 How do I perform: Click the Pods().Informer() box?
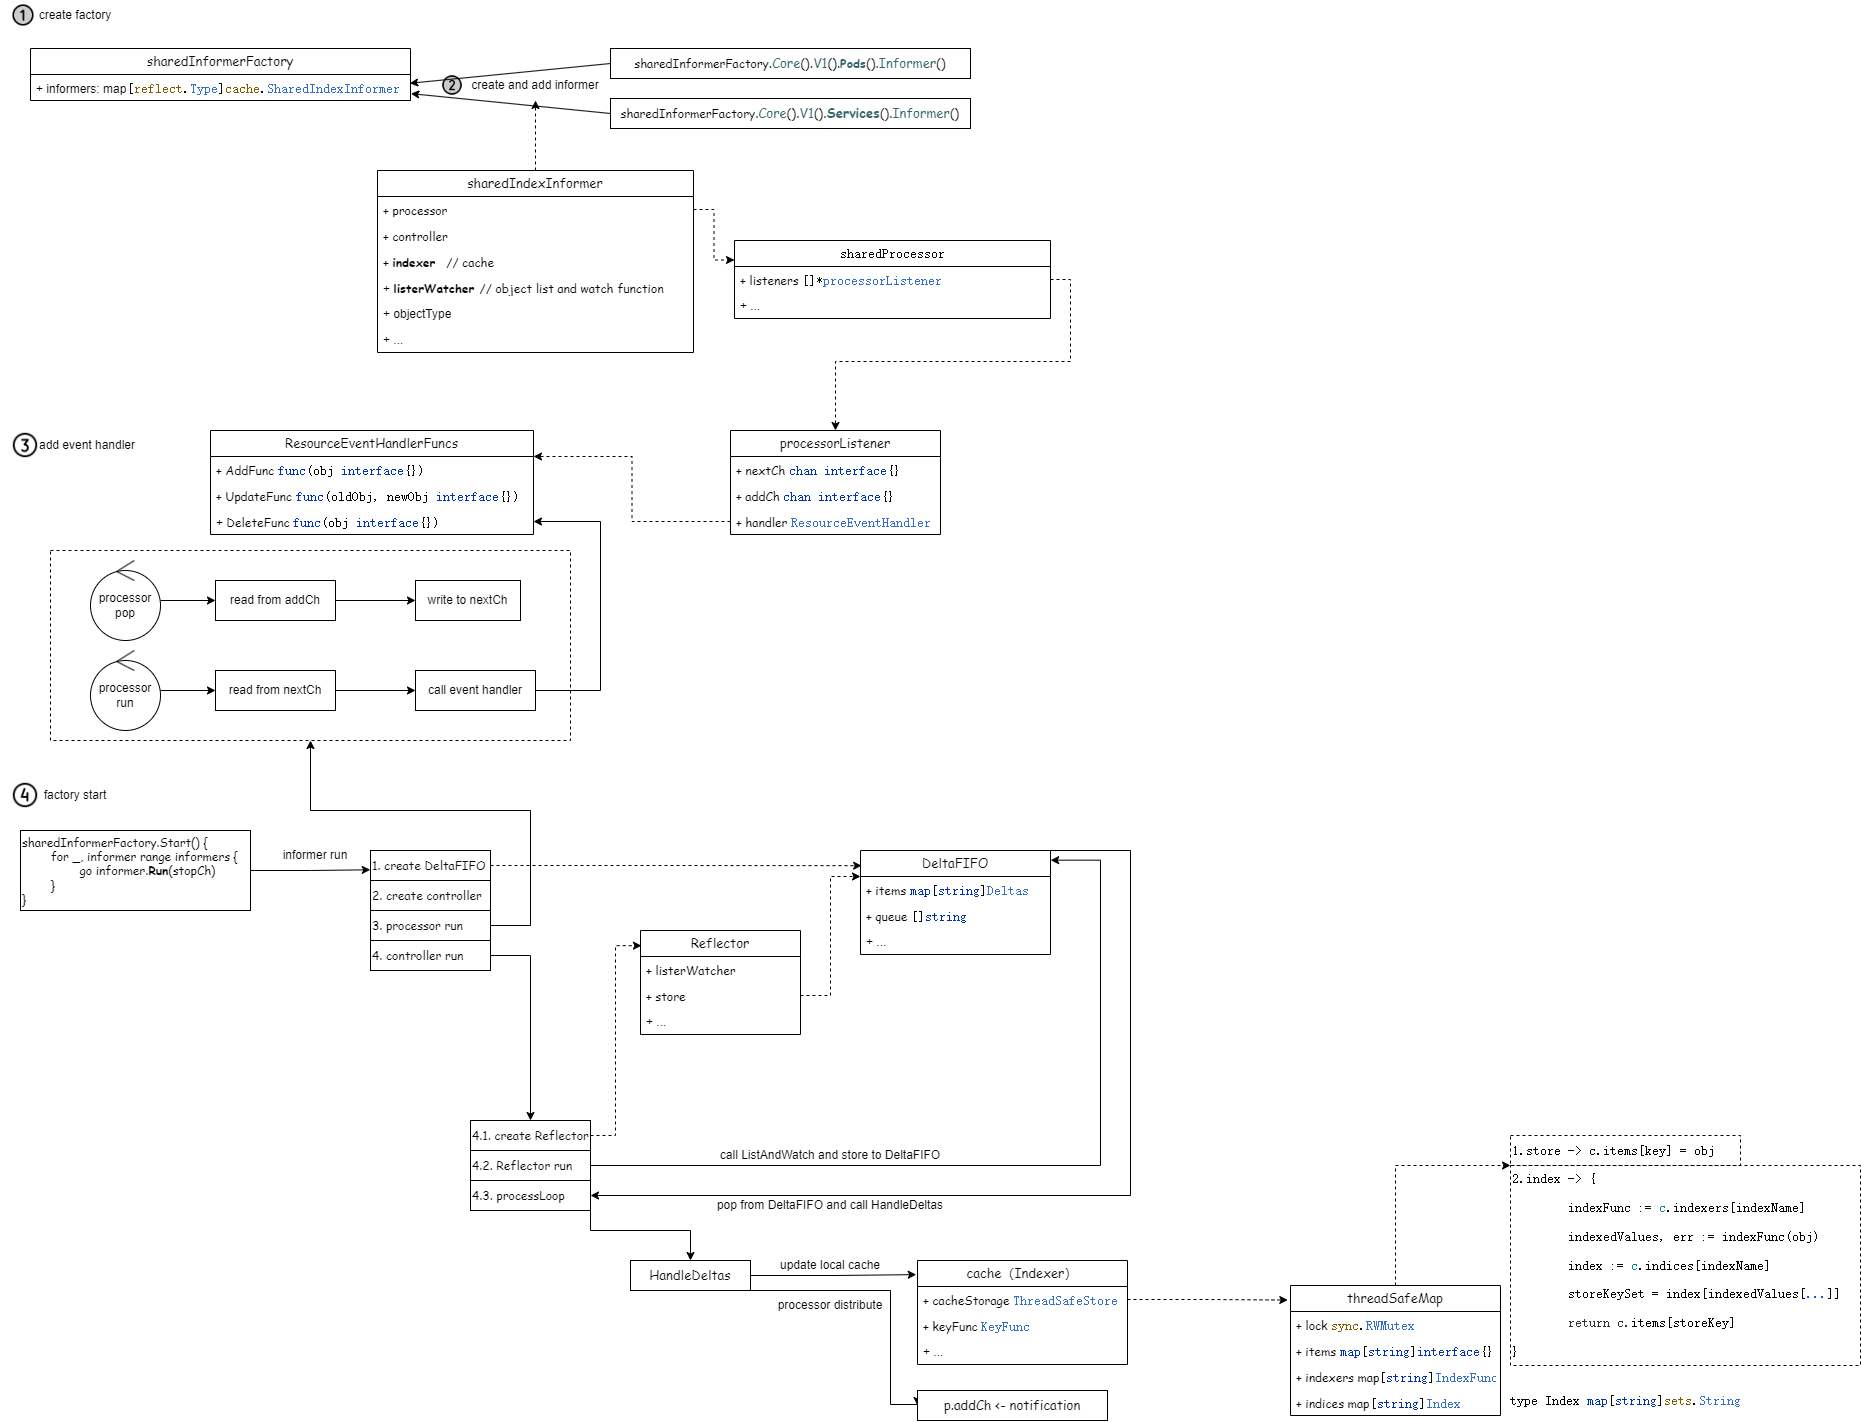point(790,63)
